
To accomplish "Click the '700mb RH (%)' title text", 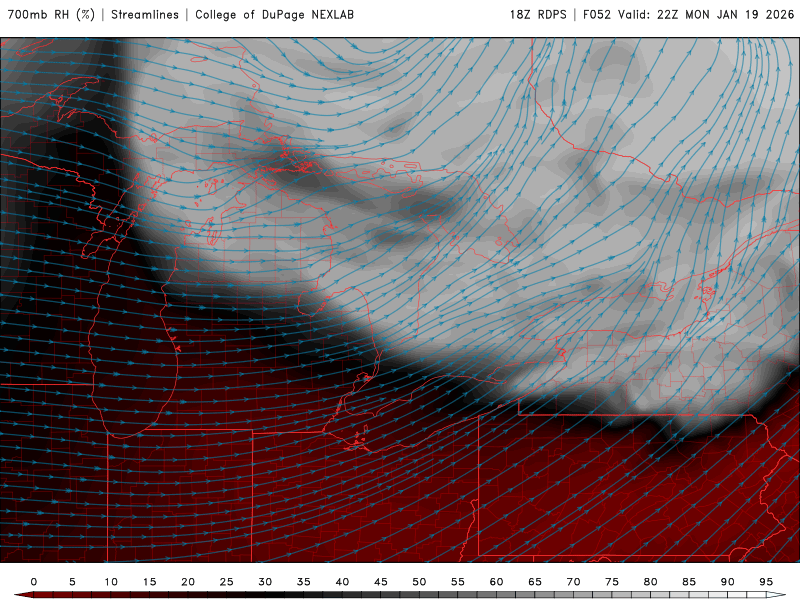I will (51, 14).
